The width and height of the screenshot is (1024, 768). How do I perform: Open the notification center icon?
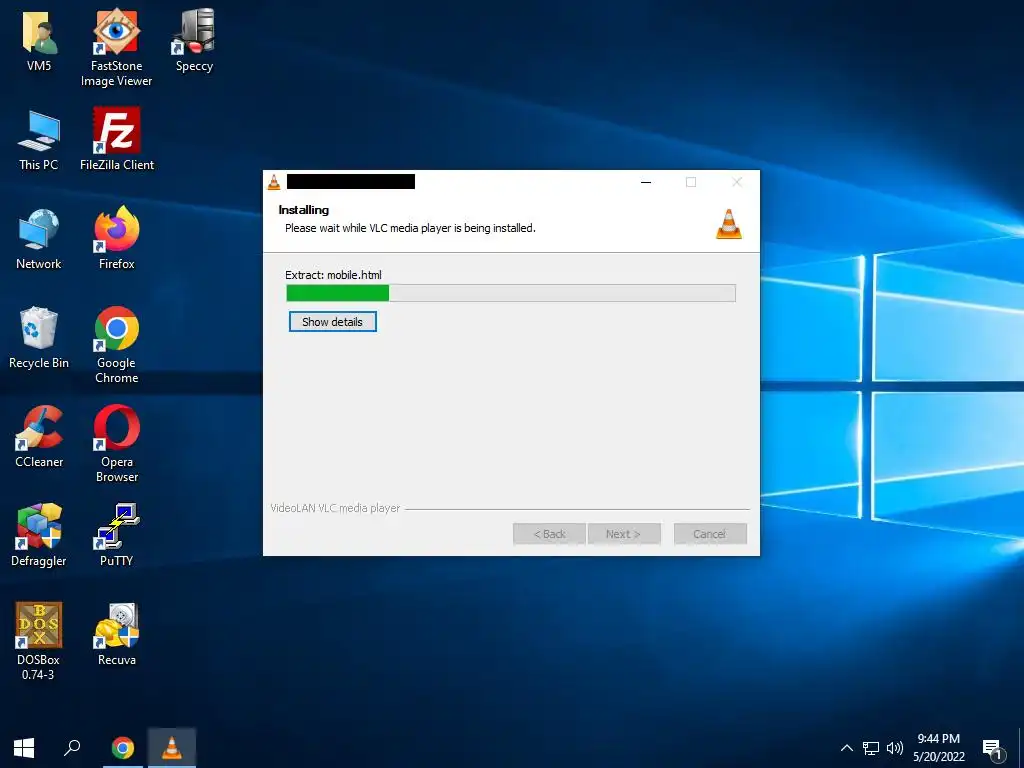pyautogui.click(x=993, y=750)
